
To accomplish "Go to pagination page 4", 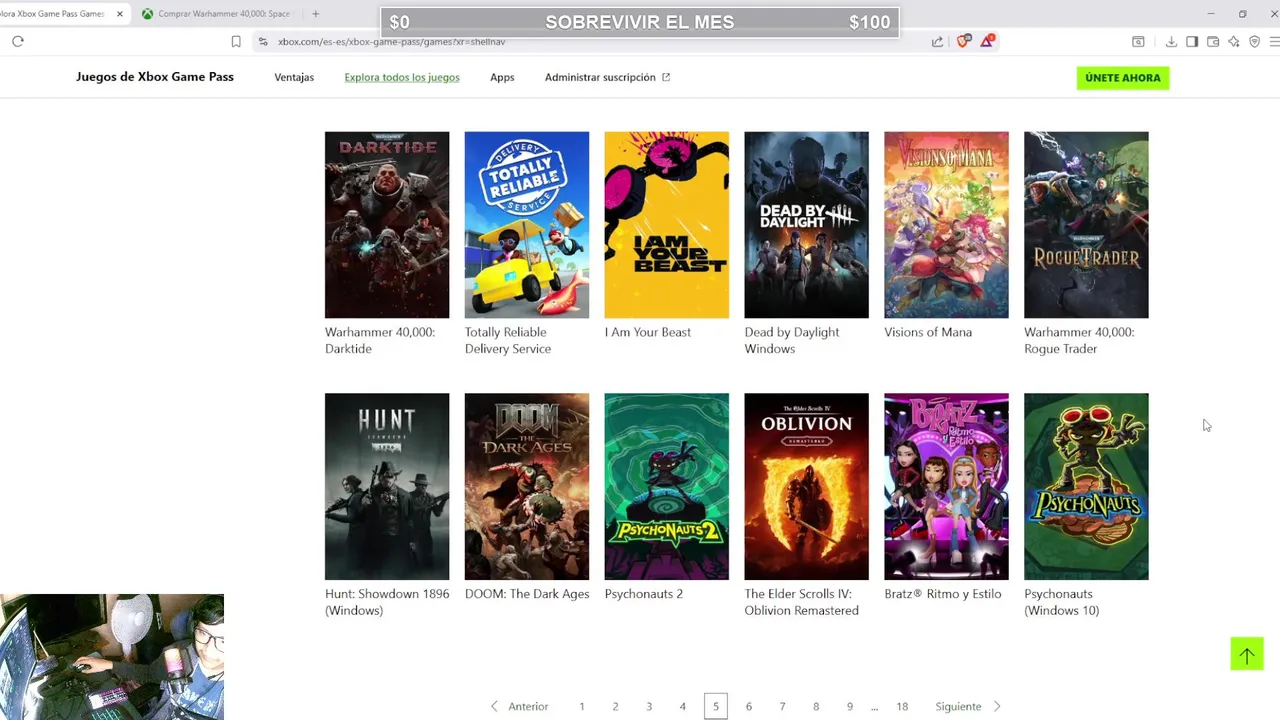I will pyautogui.click(x=683, y=706).
